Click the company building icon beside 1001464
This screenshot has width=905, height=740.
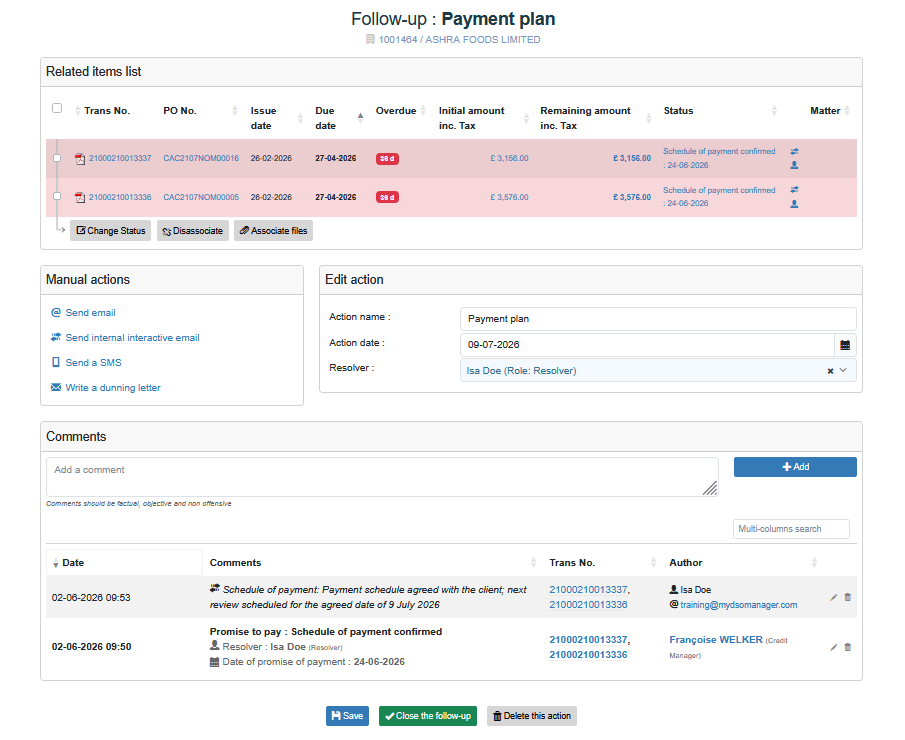coord(370,39)
